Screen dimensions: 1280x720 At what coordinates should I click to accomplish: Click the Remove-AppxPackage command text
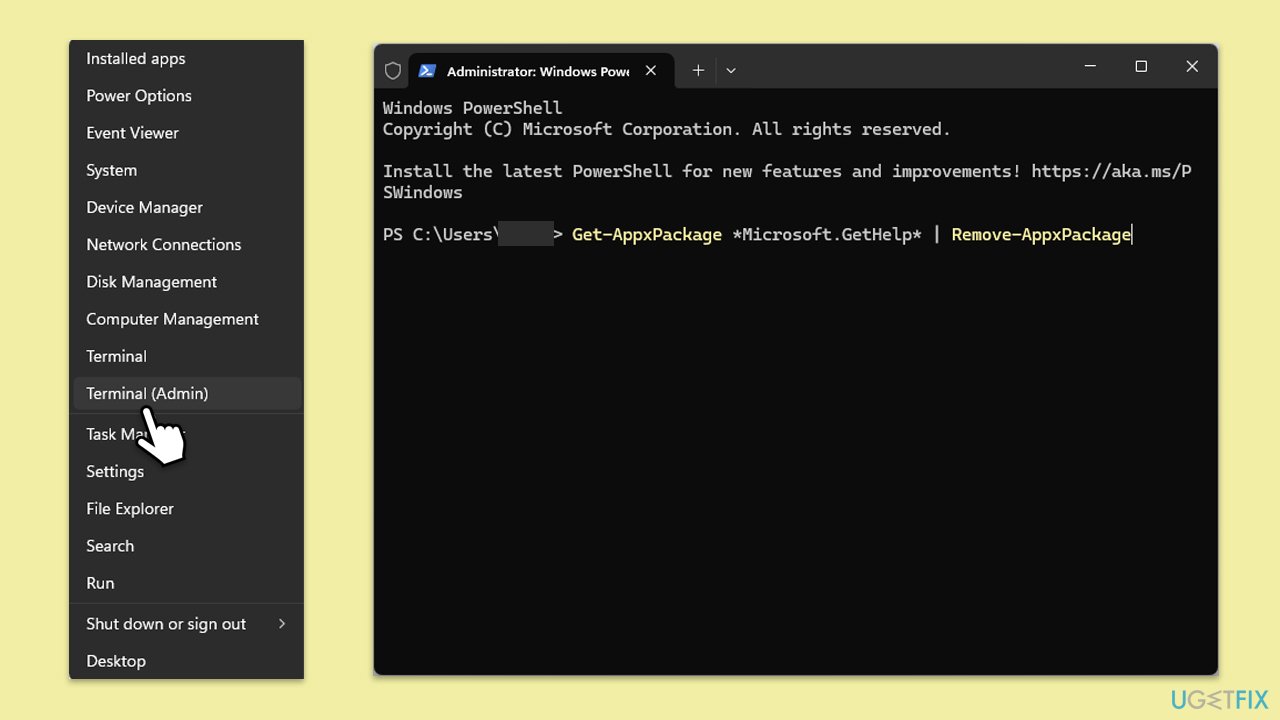[x=1041, y=234]
